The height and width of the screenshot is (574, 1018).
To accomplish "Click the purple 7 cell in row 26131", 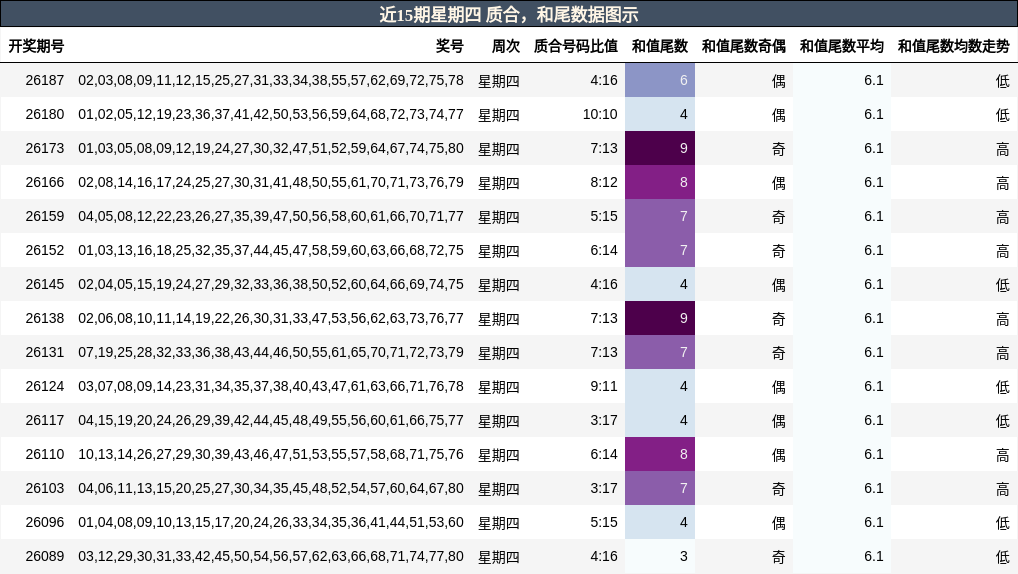I will pyautogui.click(x=660, y=352).
